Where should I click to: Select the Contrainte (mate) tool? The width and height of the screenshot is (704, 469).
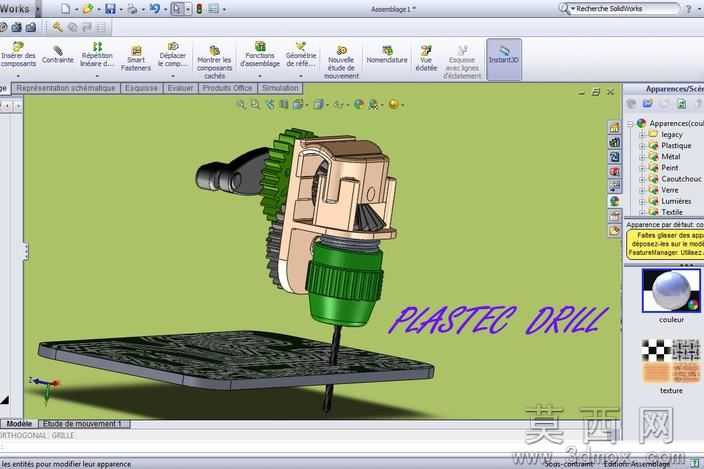pyautogui.click(x=57, y=55)
